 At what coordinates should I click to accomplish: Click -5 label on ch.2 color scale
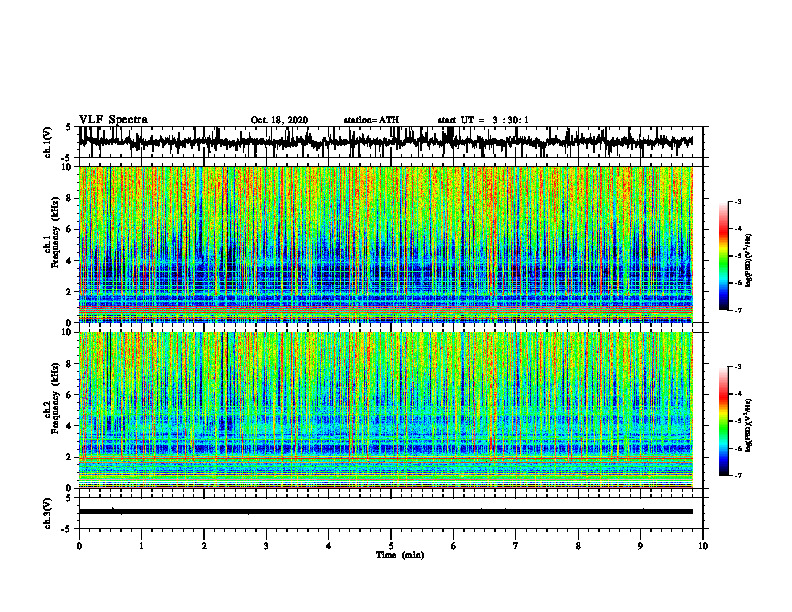pos(738,421)
